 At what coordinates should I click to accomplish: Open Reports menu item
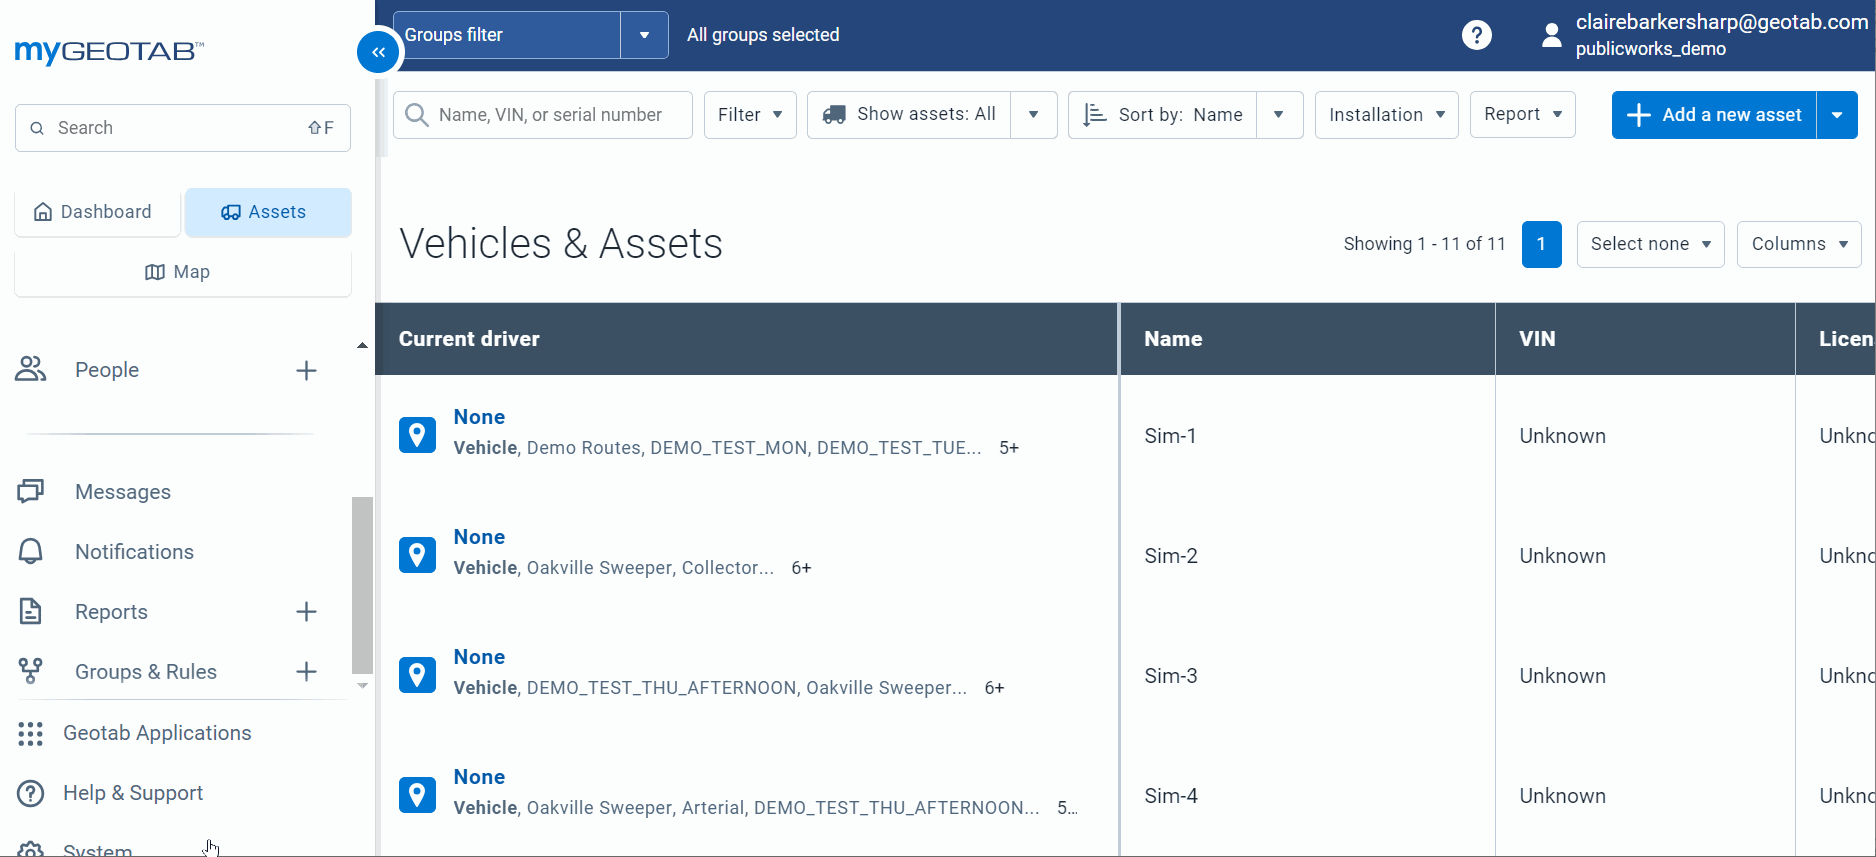click(x=111, y=611)
